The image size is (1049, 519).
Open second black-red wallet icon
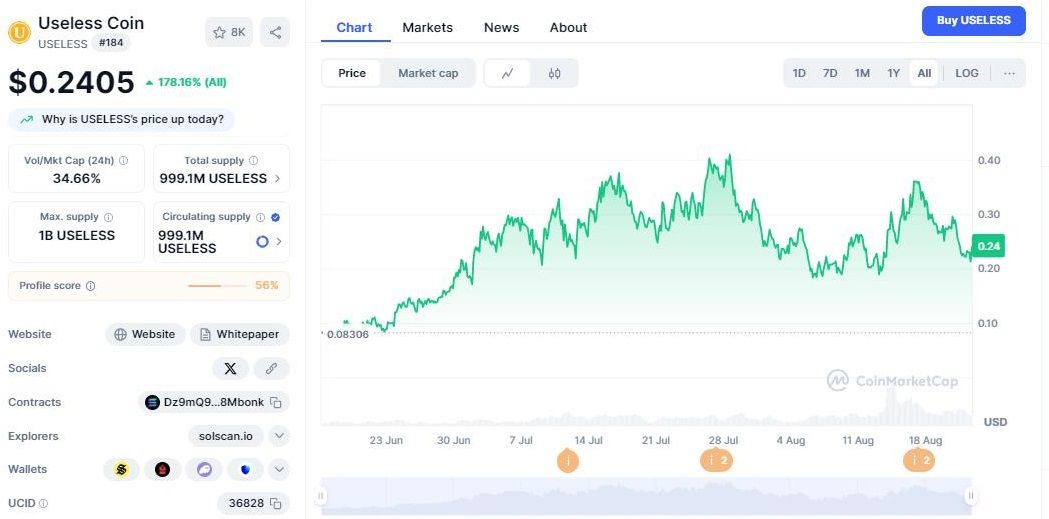pyautogui.click(x=163, y=470)
